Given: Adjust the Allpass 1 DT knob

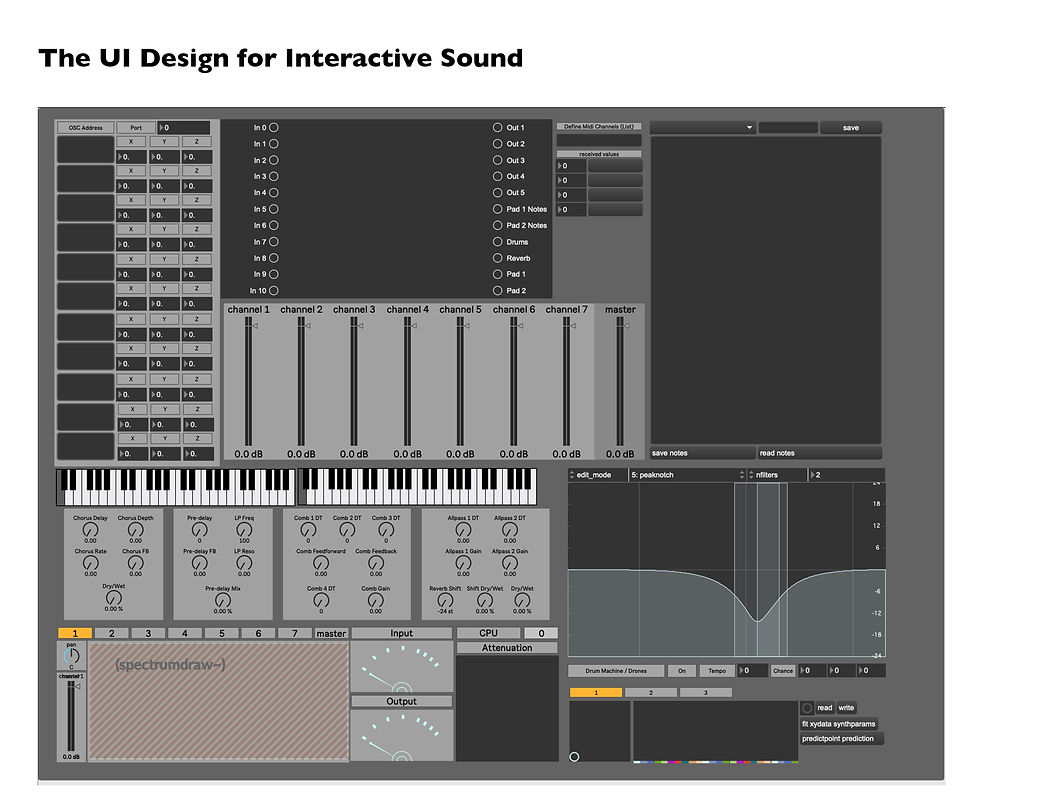Looking at the screenshot, I should (463, 530).
